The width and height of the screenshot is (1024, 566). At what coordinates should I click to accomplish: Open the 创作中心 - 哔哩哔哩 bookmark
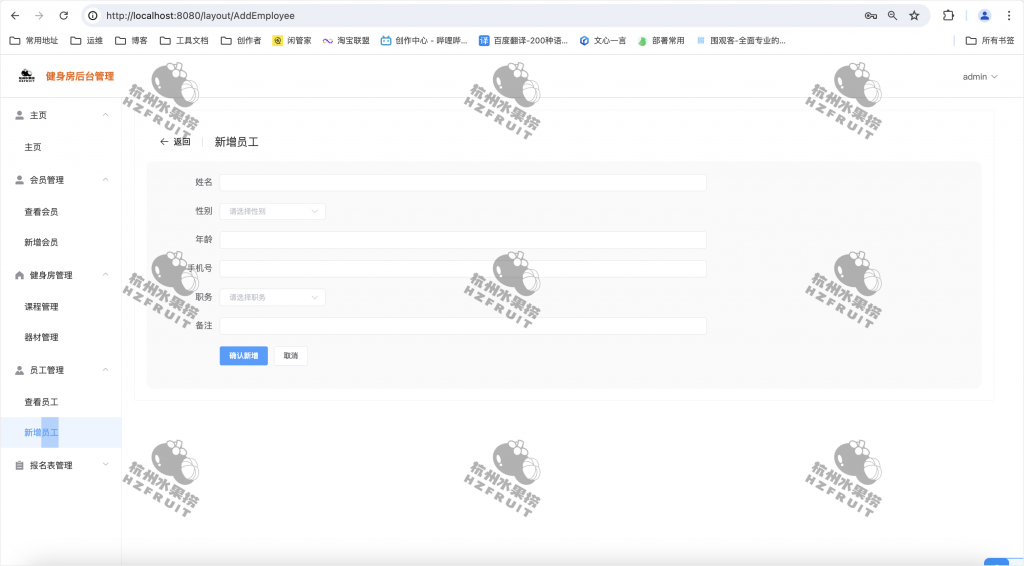pos(424,40)
